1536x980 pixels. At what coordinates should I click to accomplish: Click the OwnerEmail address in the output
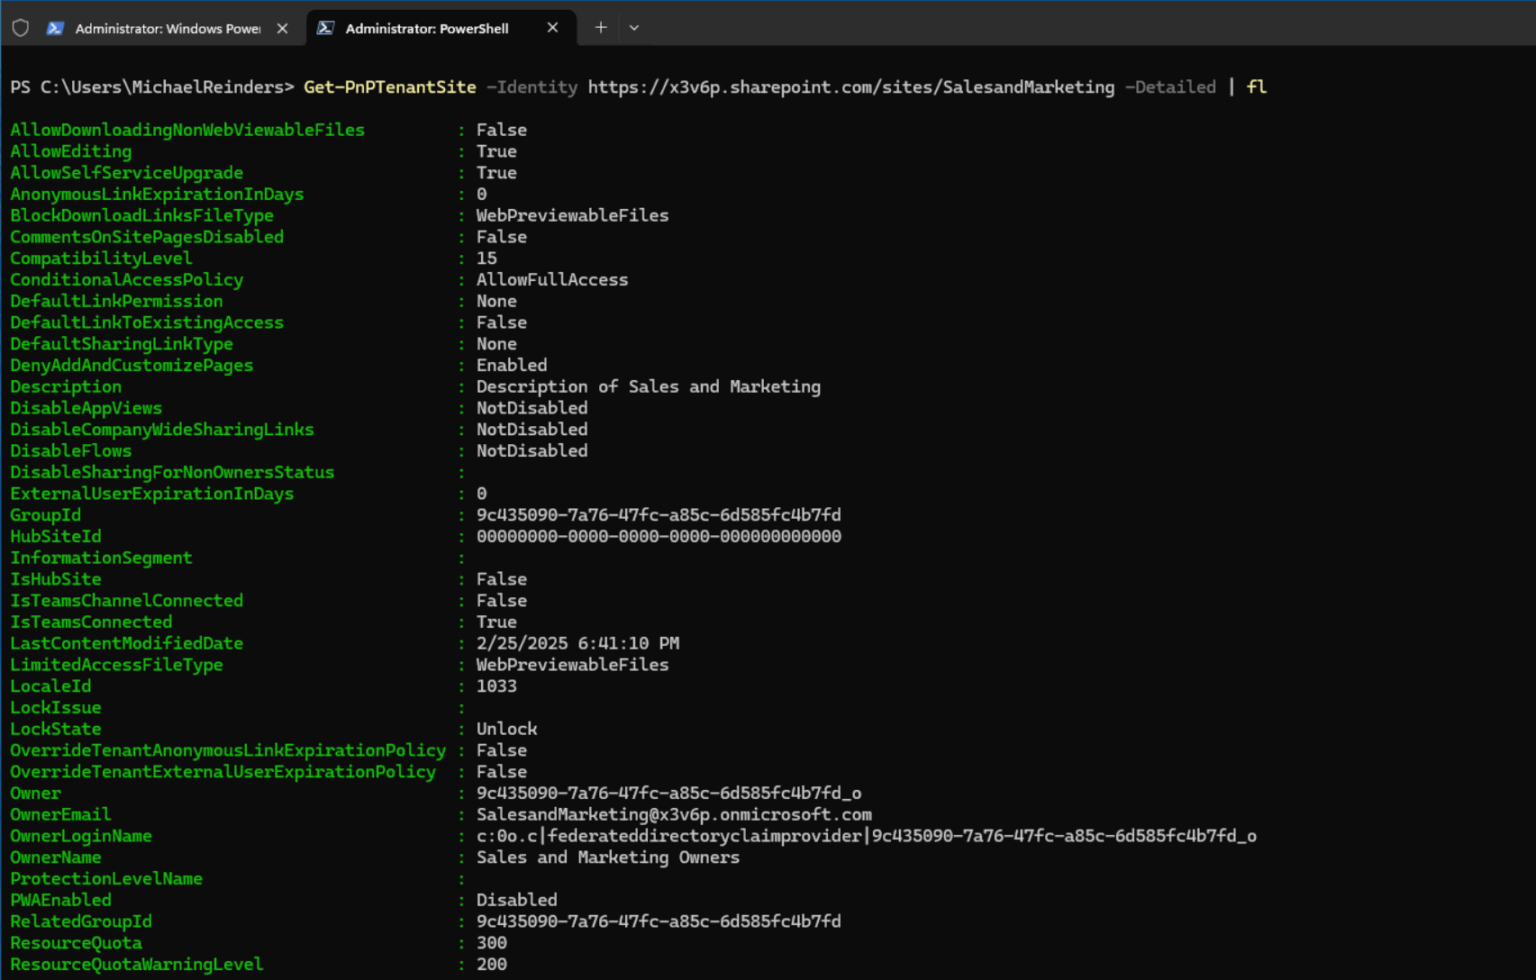[x=674, y=814]
